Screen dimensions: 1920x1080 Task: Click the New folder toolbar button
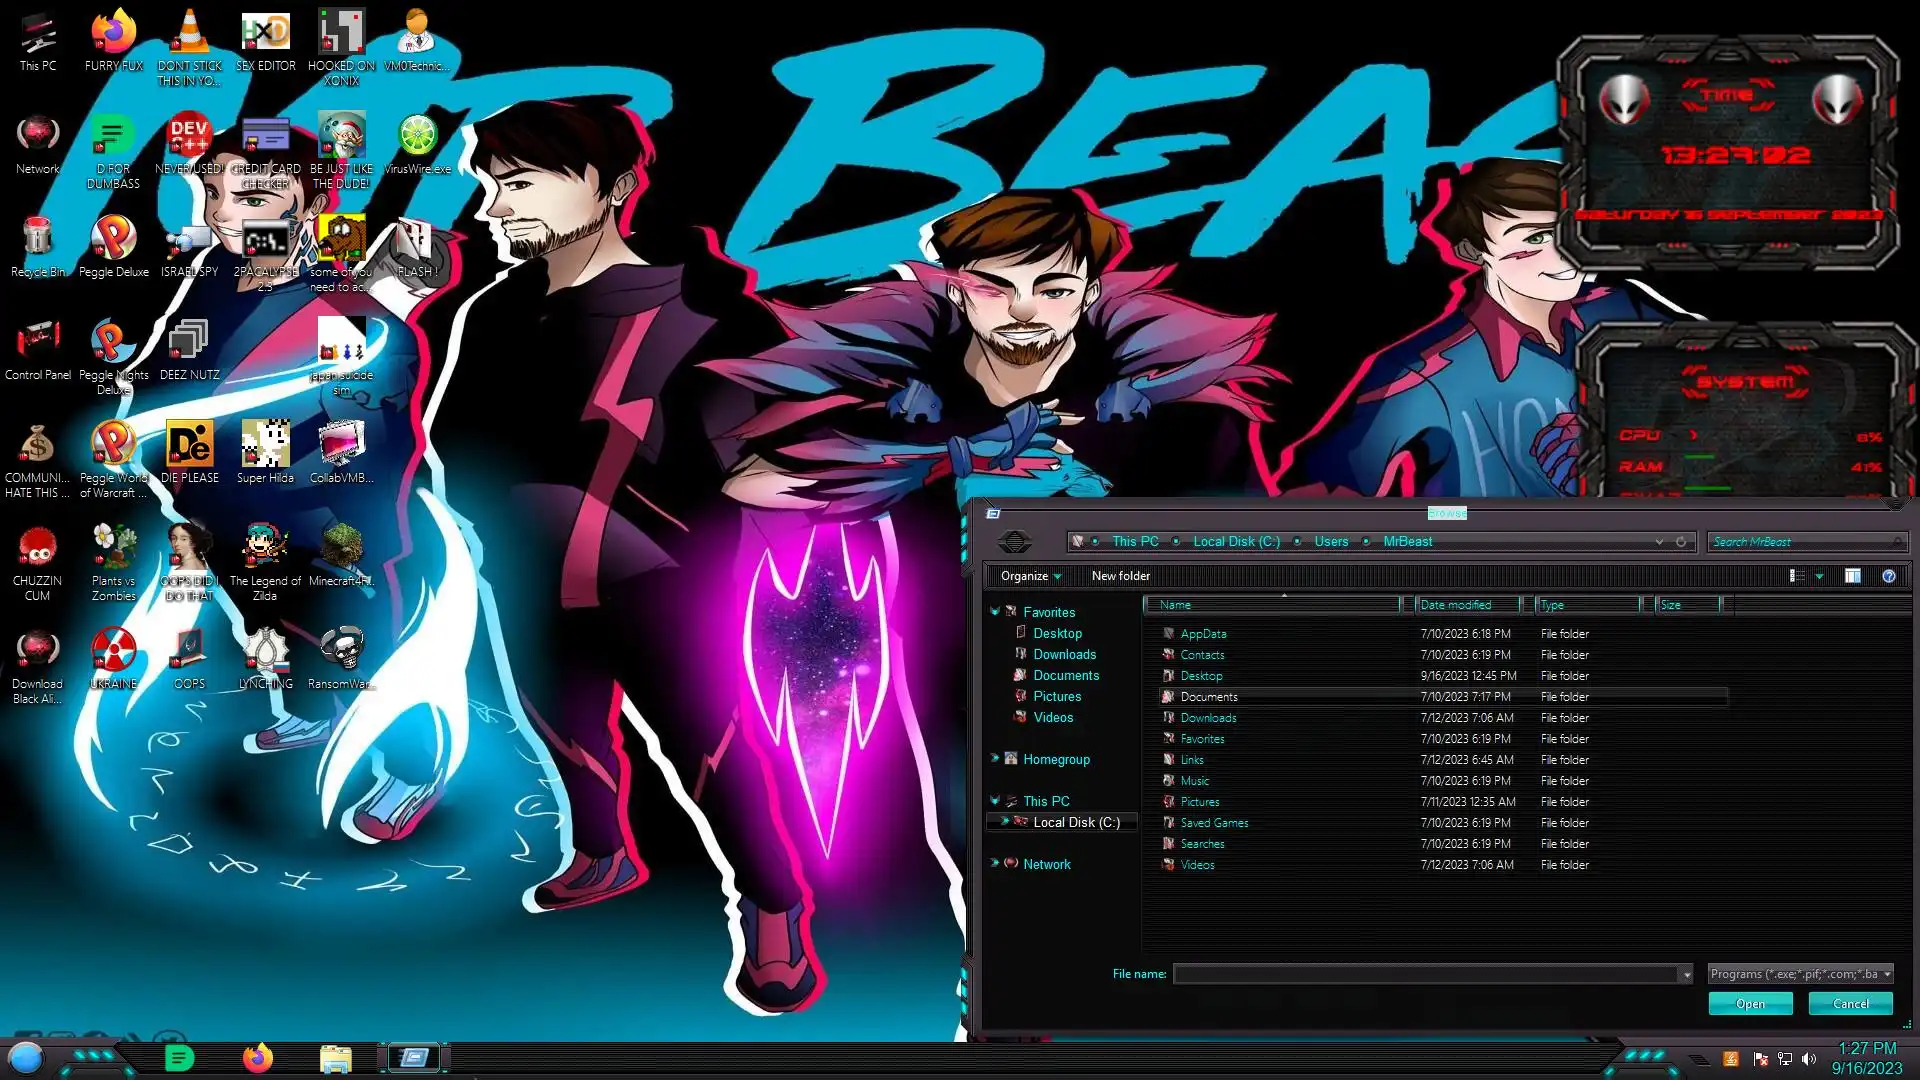pyautogui.click(x=1120, y=576)
